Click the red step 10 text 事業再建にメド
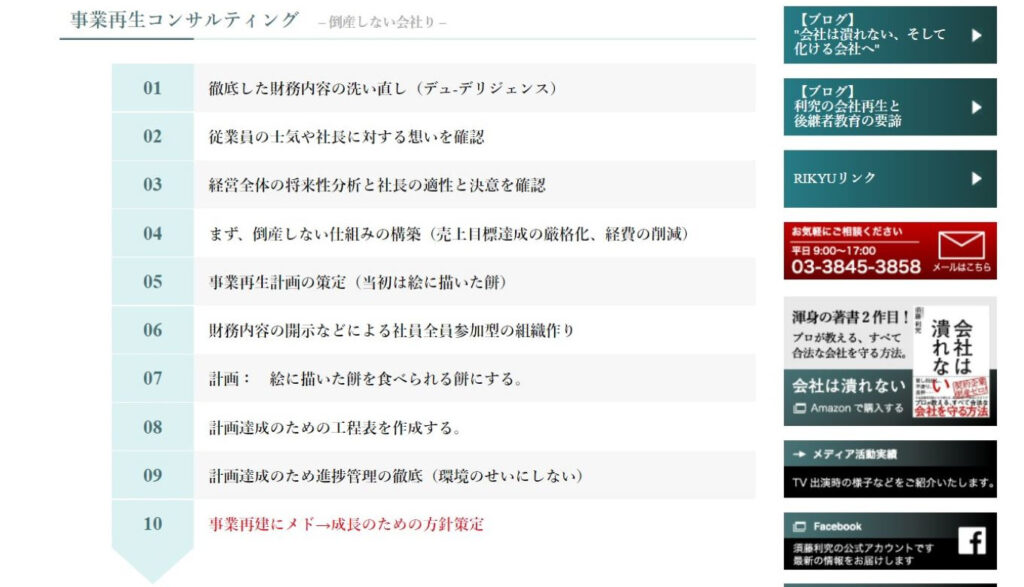This screenshot has width=1024, height=587. pyautogui.click(x=346, y=523)
